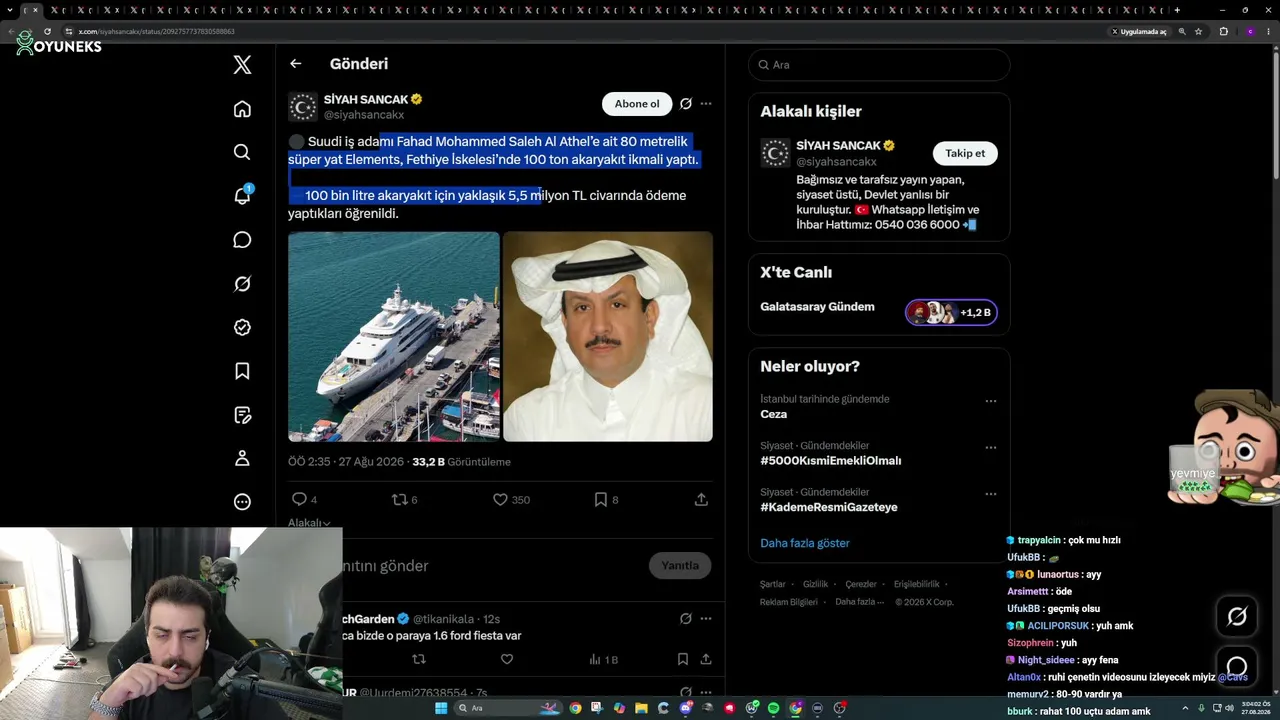Click Daha fazla göster link
The image size is (1280, 720).
(x=805, y=543)
